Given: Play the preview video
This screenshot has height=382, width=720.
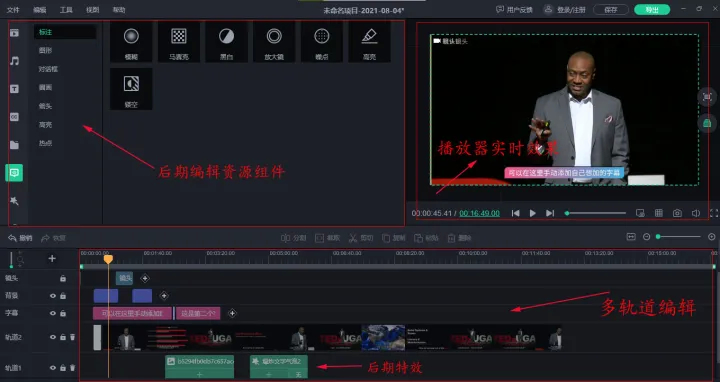Looking at the screenshot, I should pos(533,213).
